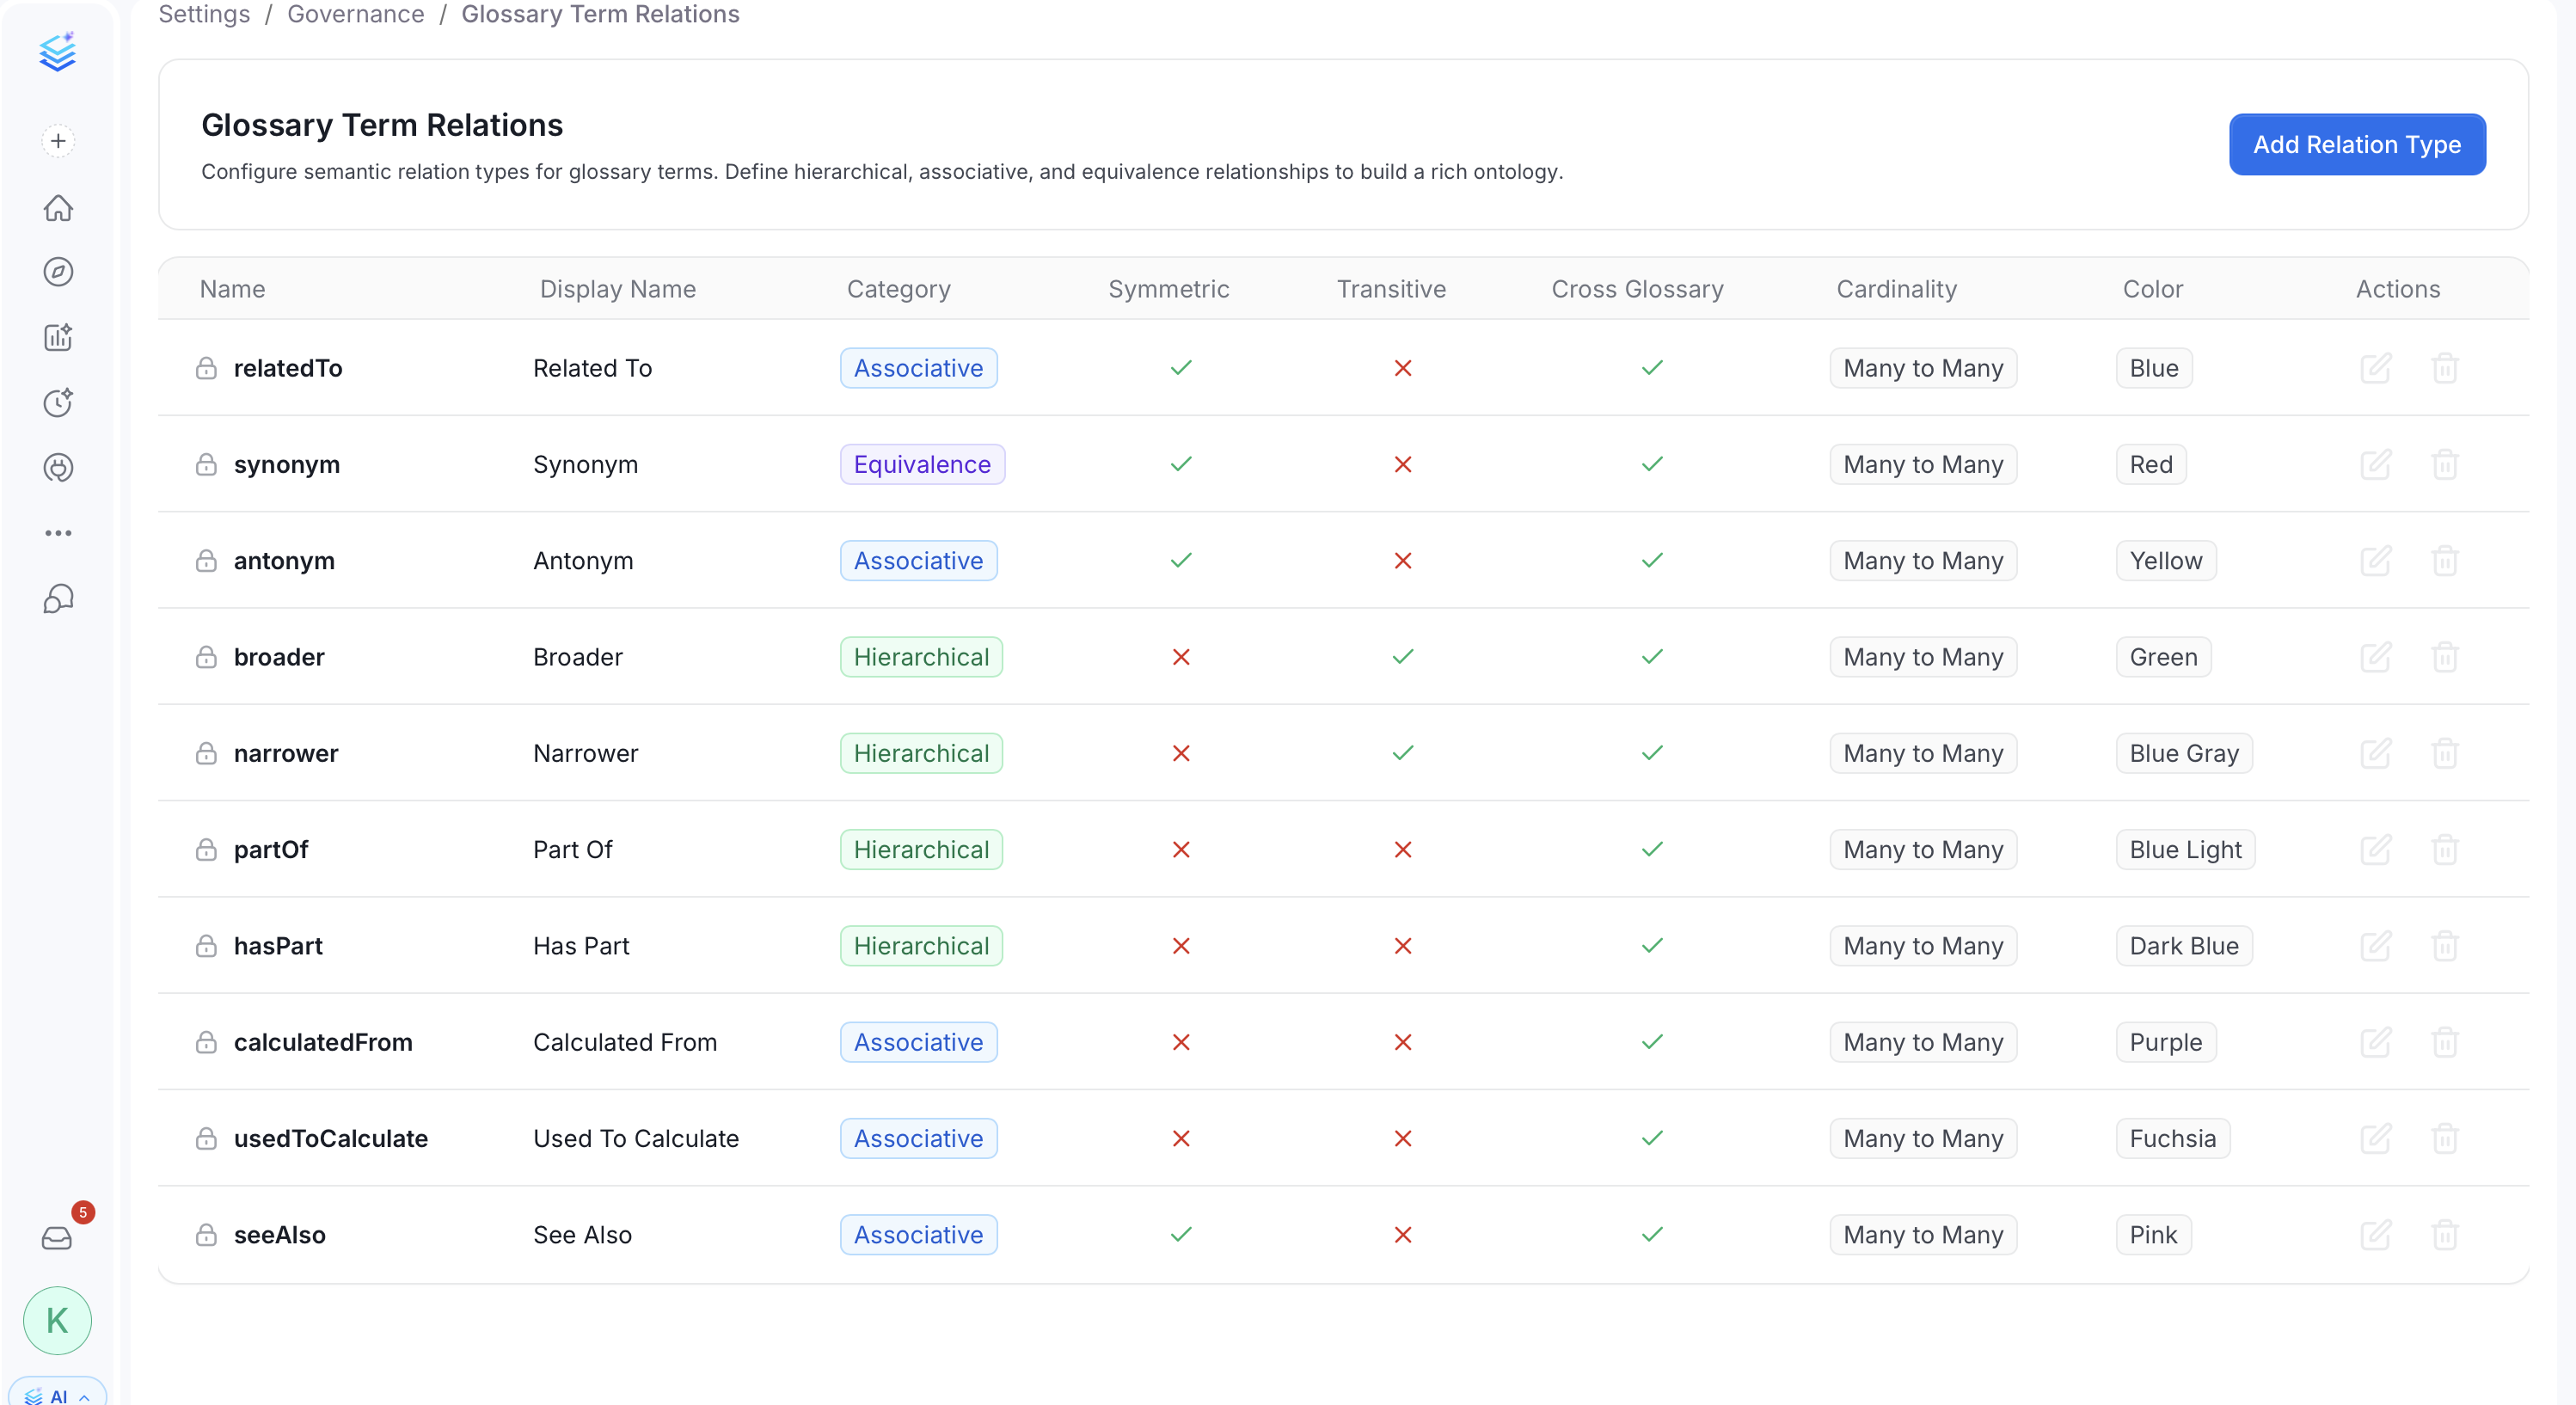2576x1405 pixels.
Task: Click the delete icon for antonym
Action: click(2445, 560)
